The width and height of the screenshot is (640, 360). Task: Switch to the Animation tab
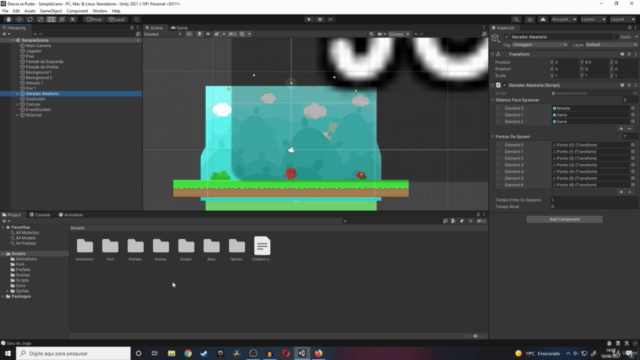click(x=71, y=215)
